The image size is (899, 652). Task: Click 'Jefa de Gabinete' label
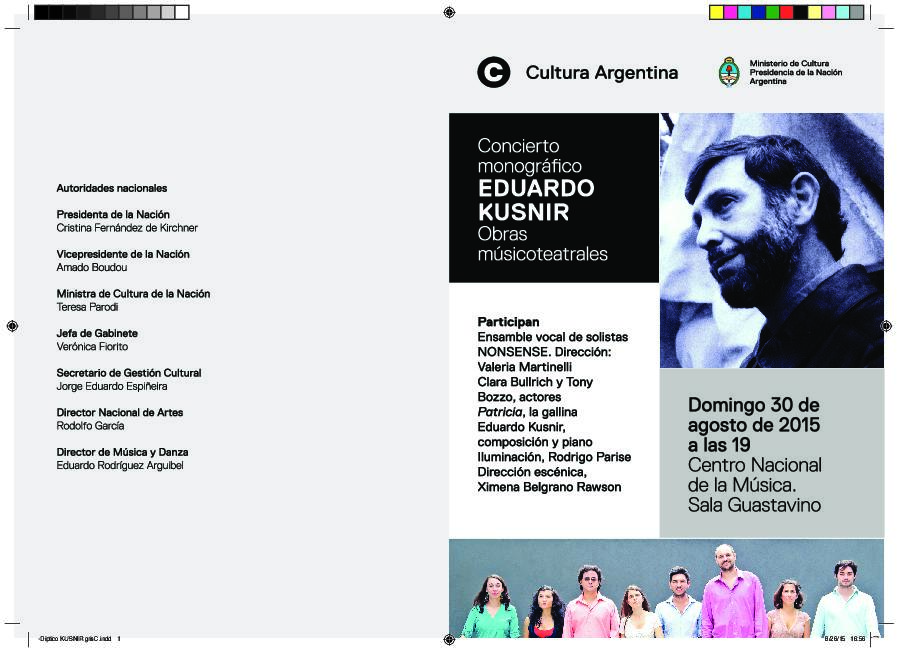(97, 333)
